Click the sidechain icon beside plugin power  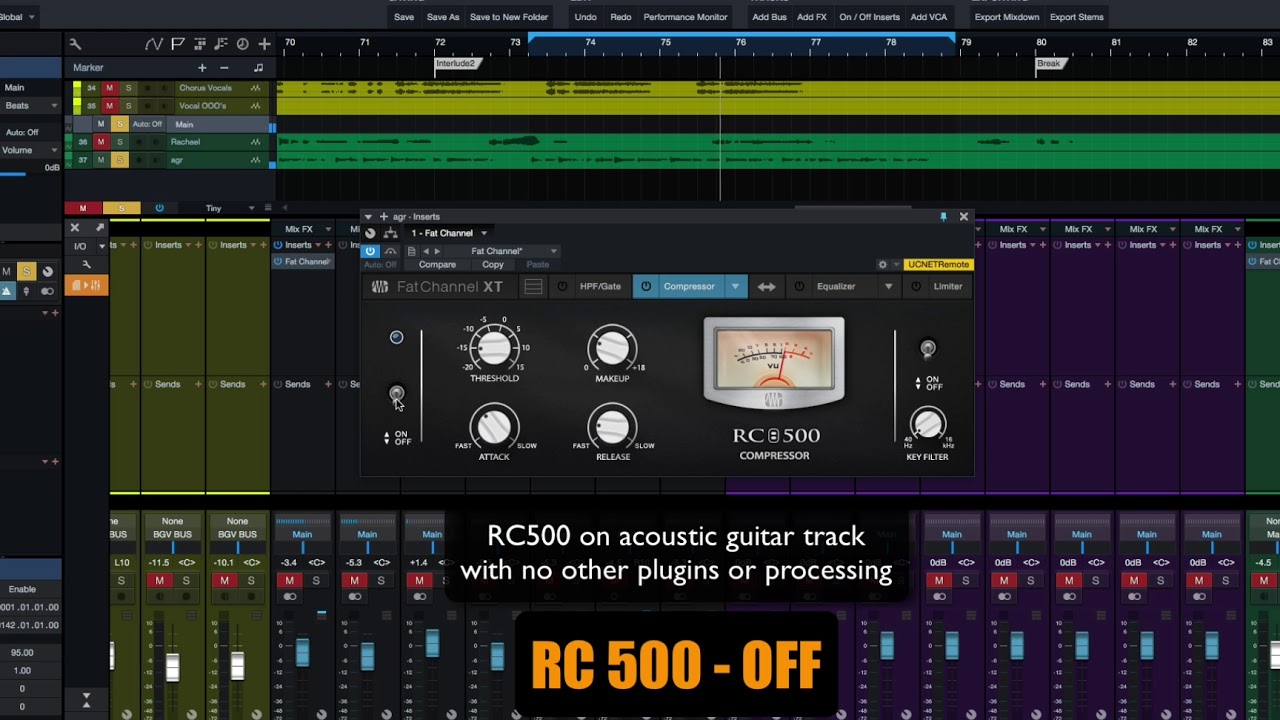390,251
